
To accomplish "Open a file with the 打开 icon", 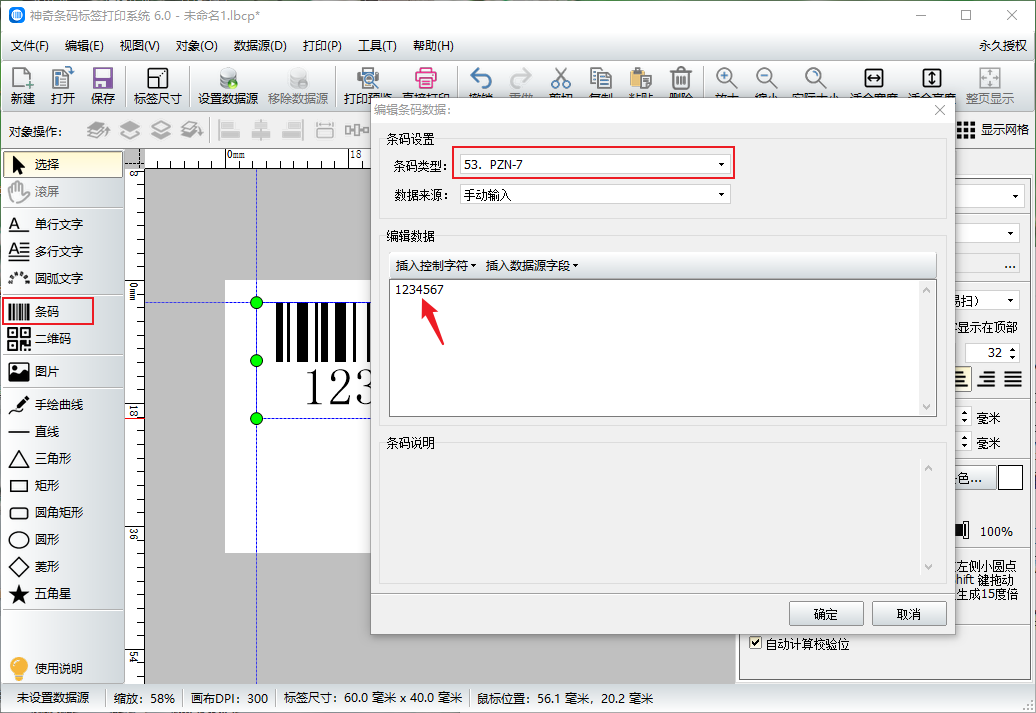I will click(63, 85).
